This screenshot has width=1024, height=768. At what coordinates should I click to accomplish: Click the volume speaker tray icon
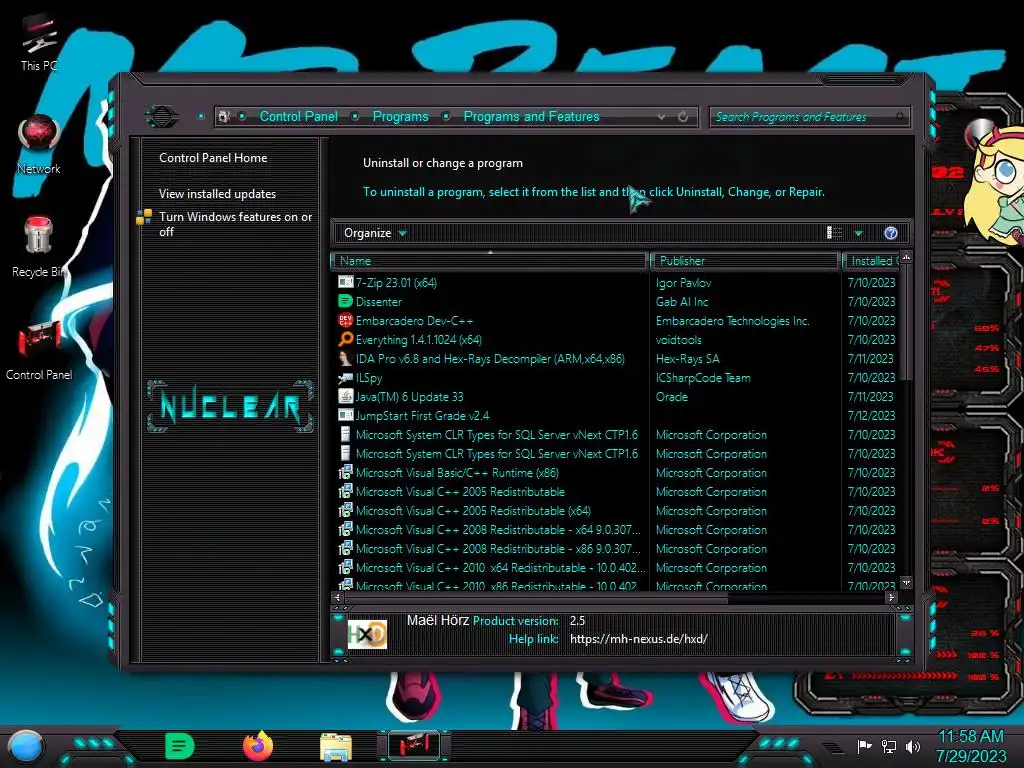[x=913, y=746]
